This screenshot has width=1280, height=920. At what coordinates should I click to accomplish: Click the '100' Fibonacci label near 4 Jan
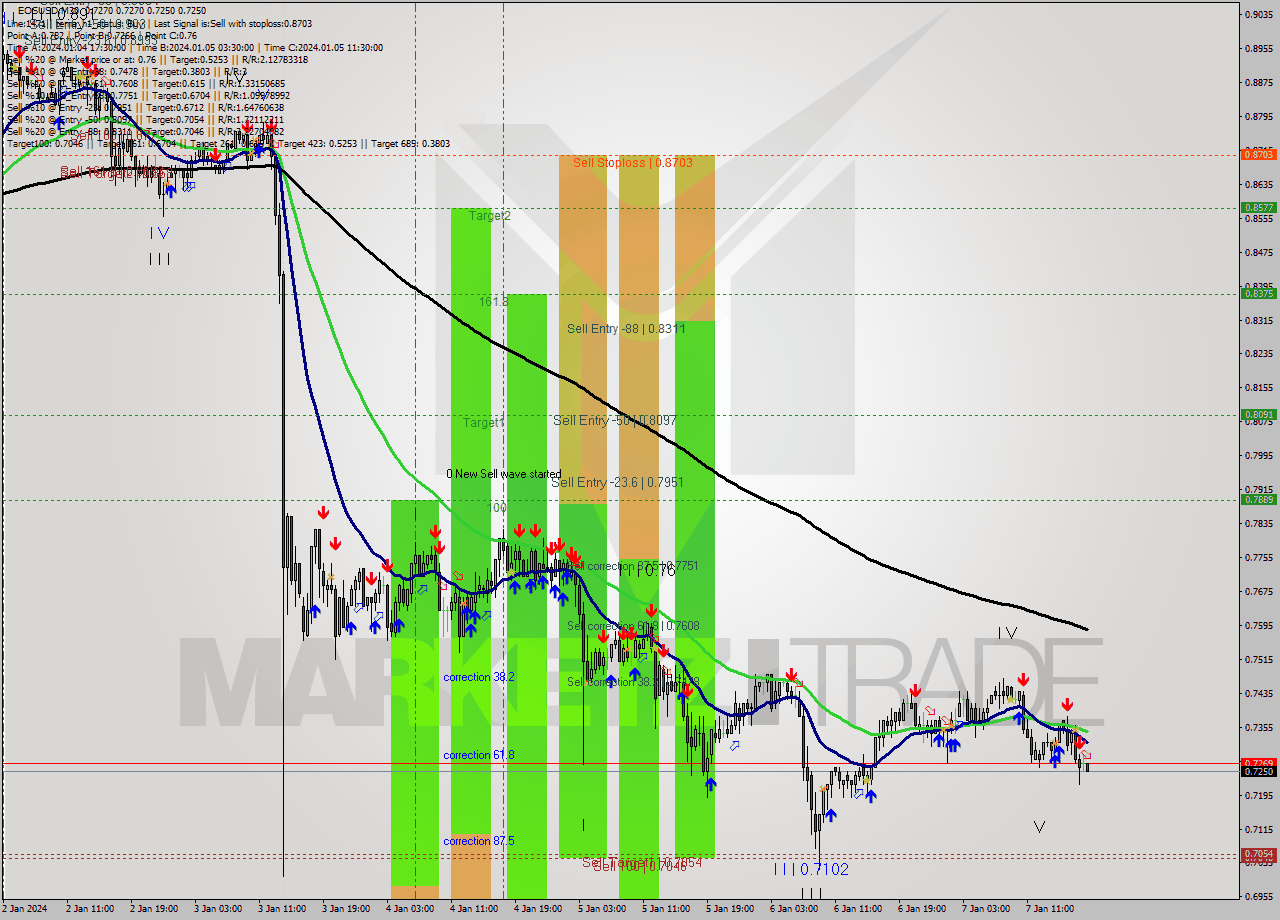(497, 508)
